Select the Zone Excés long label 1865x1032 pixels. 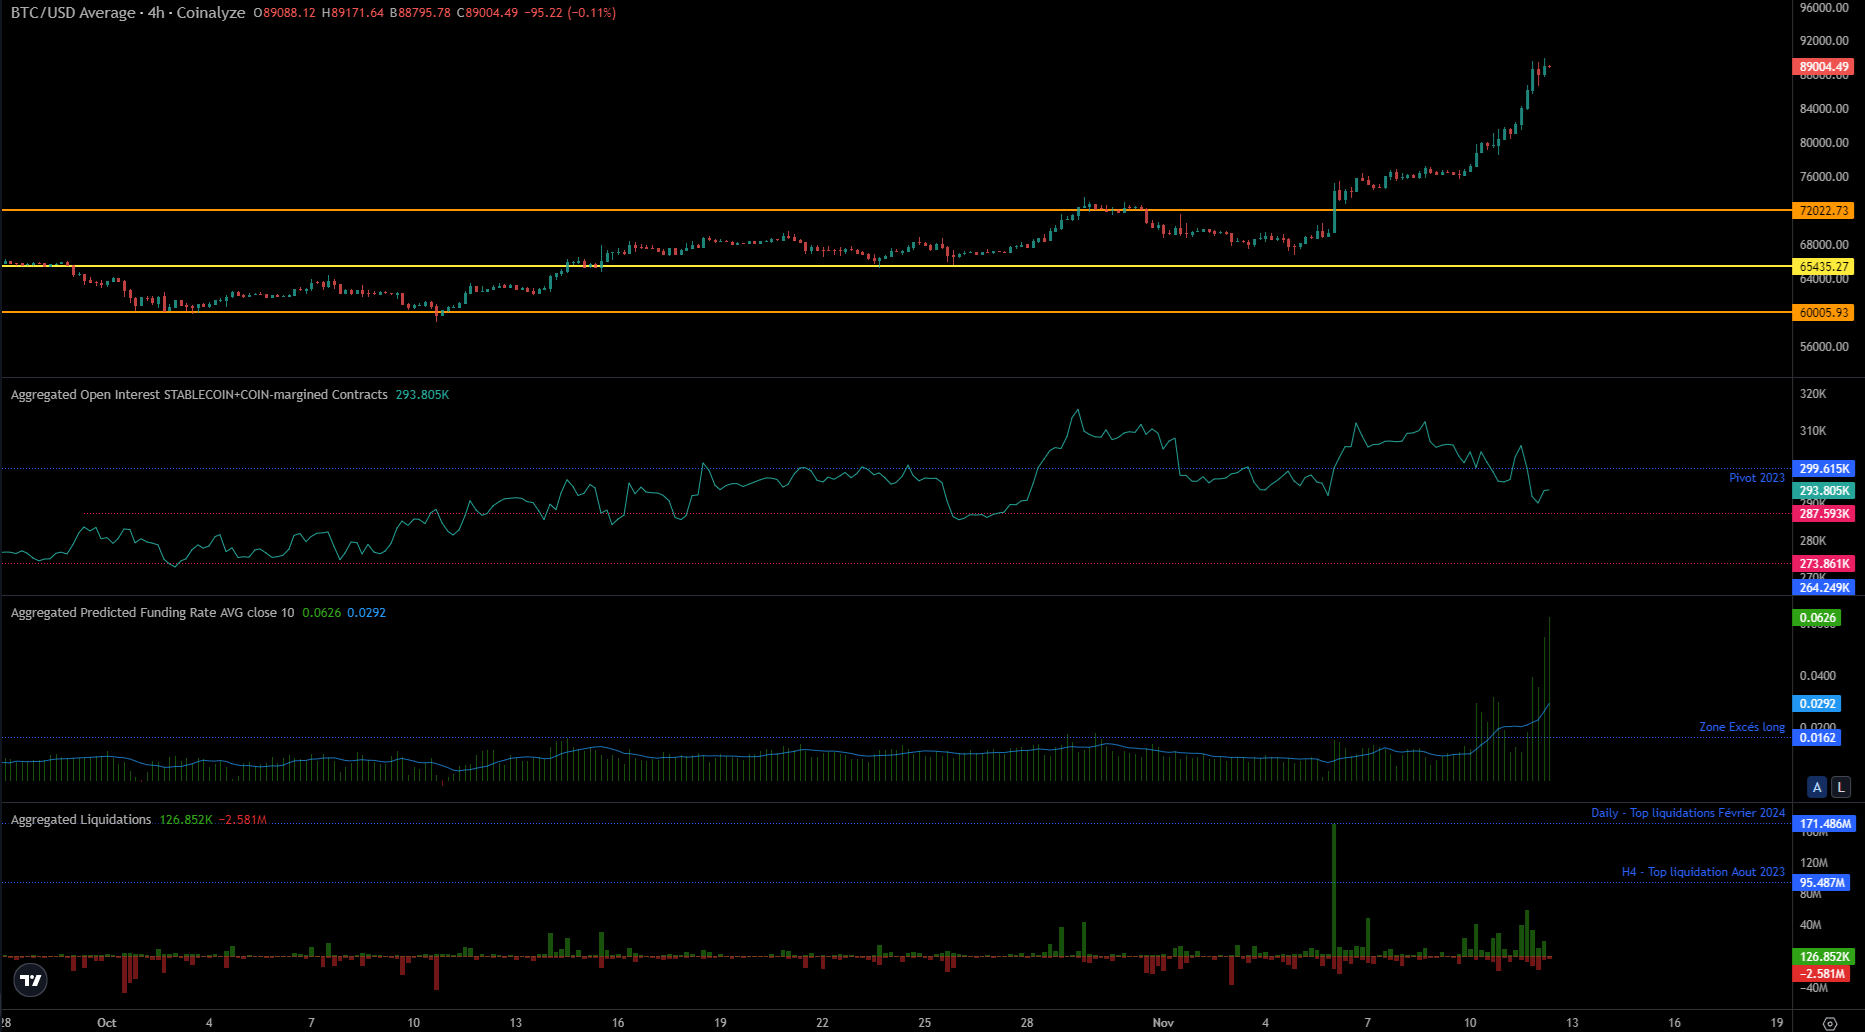[1740, 727]
